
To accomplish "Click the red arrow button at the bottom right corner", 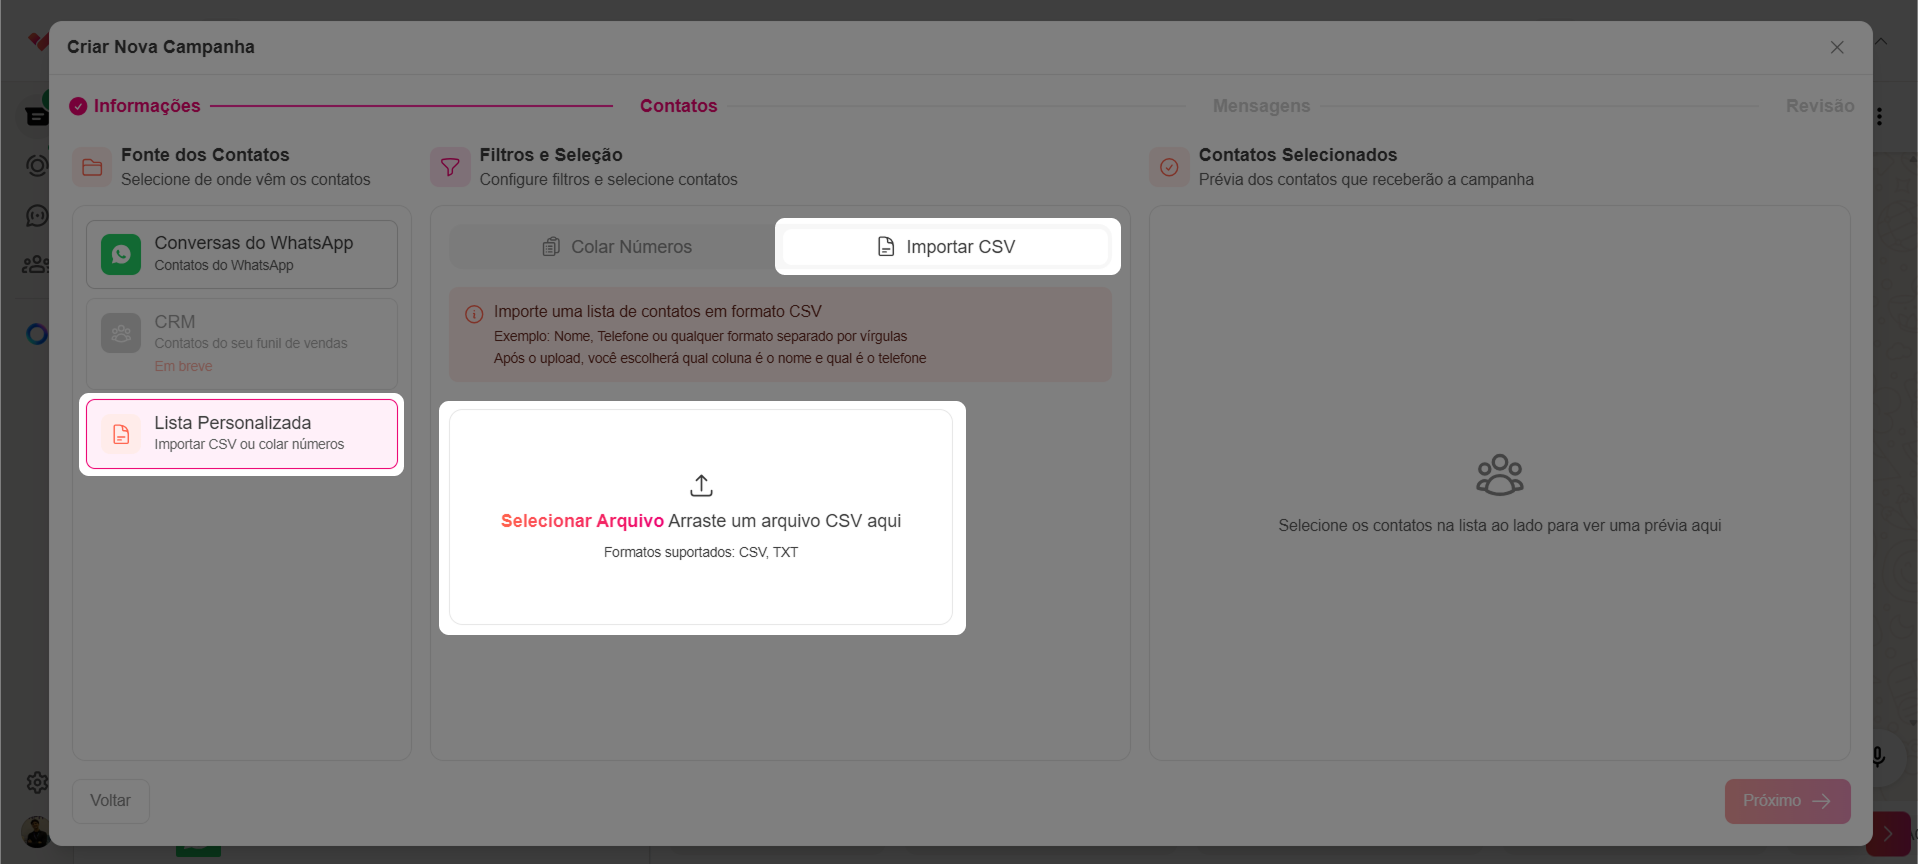I will coord(1888,833).
